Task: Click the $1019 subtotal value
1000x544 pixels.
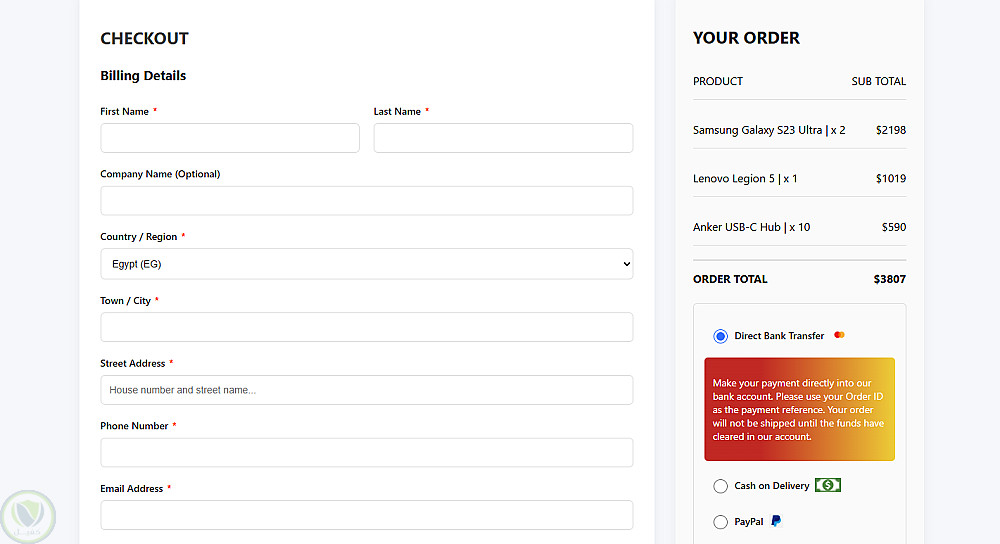Action: (x=891, y=179)
